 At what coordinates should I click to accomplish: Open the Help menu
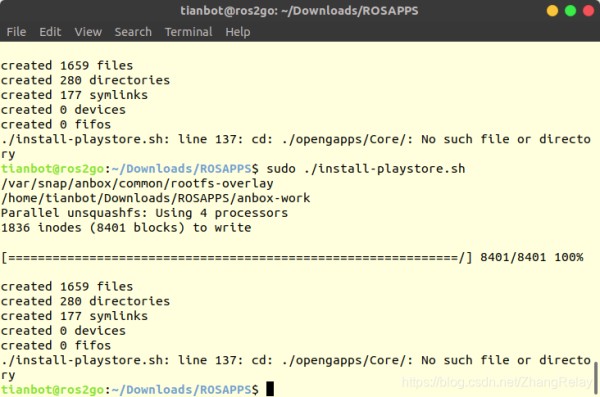point(238,32)
